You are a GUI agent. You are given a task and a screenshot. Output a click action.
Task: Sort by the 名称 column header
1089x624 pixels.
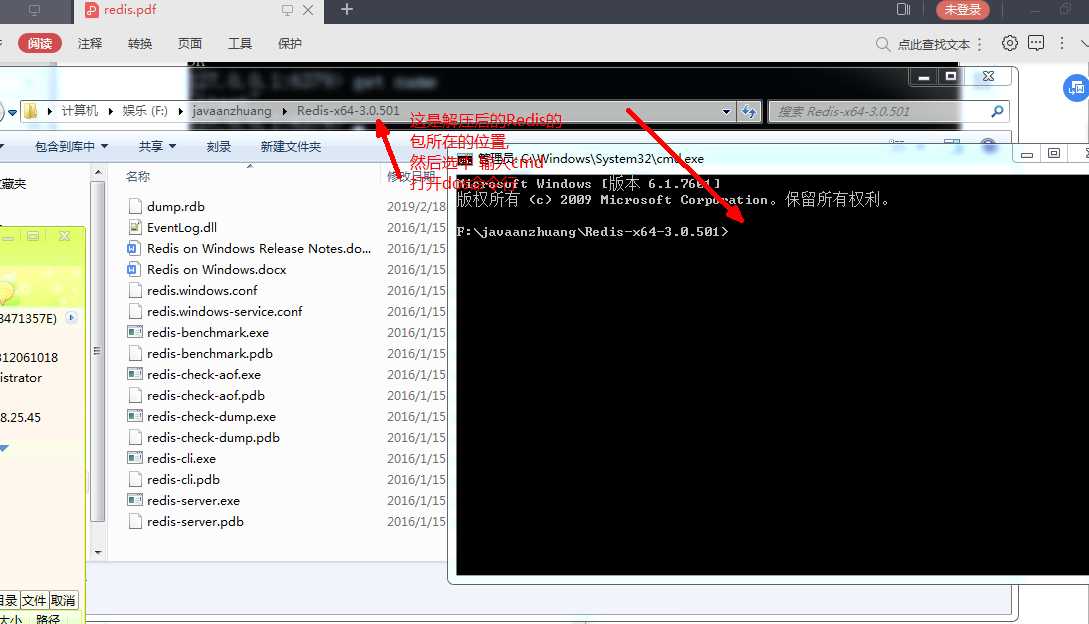(x=138, y=176)
